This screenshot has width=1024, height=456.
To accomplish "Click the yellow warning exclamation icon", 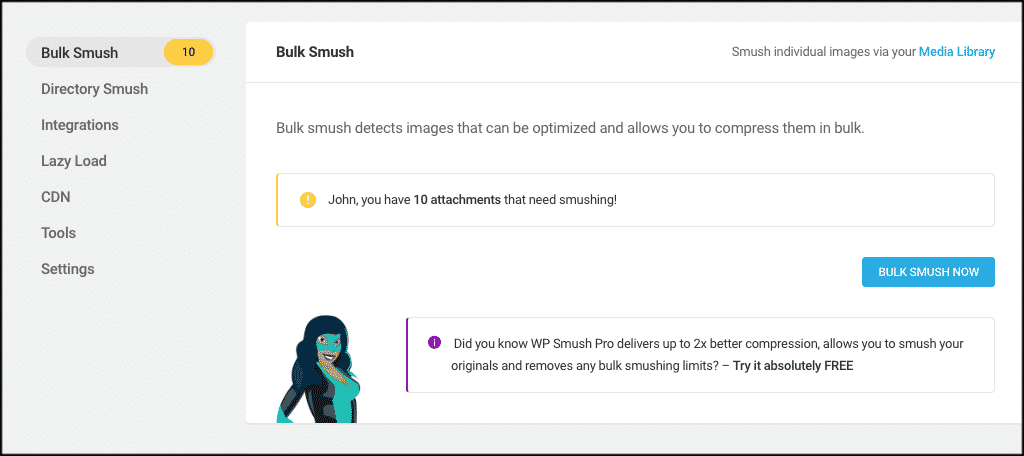I will (x=308, y=199).
